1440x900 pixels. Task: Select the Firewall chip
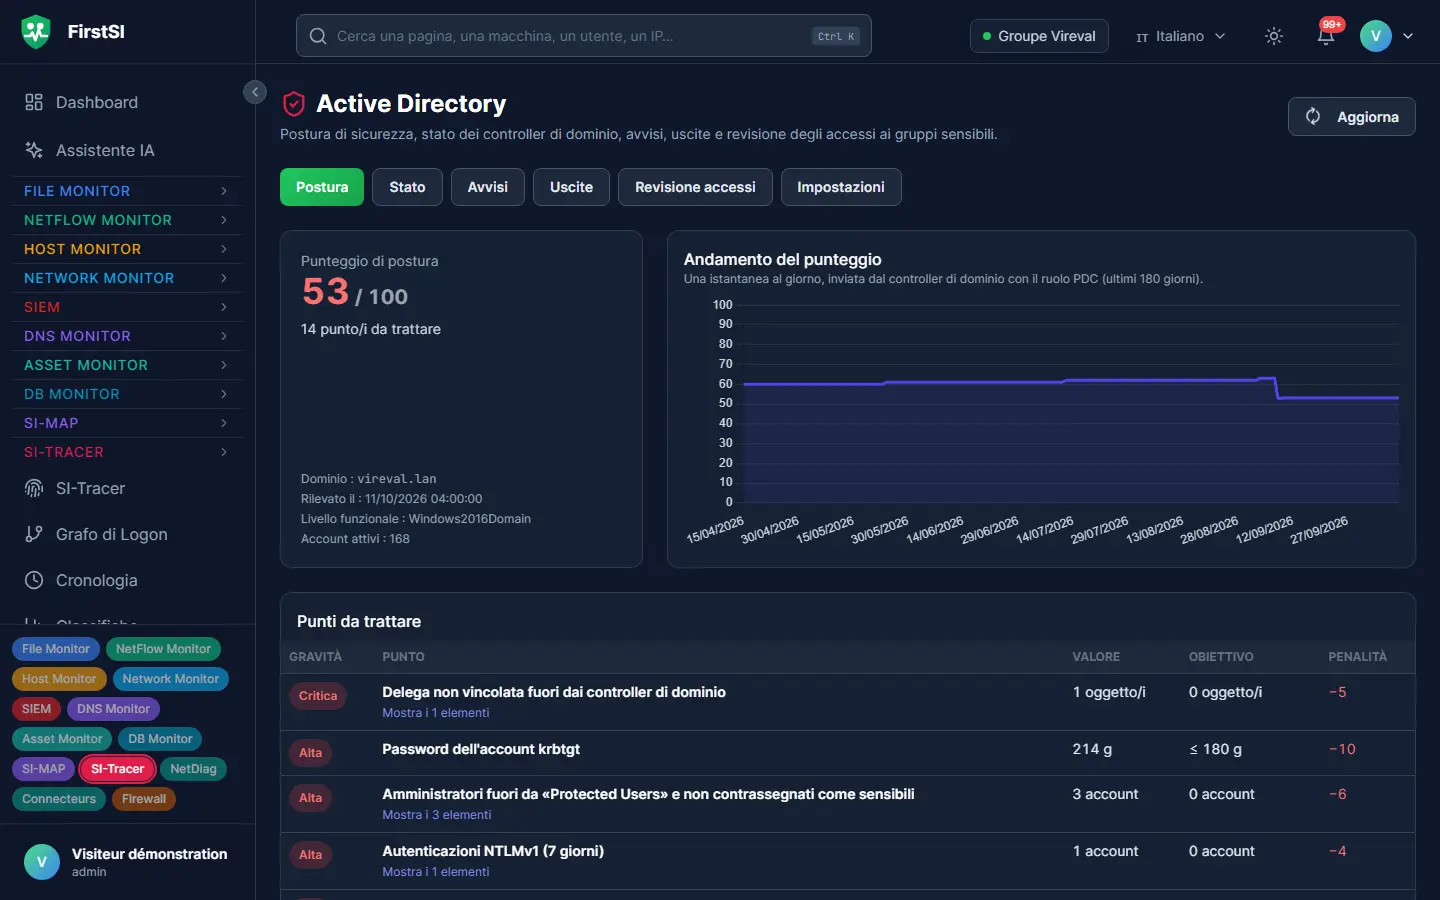pyautogui.click(x=144, y=799)
